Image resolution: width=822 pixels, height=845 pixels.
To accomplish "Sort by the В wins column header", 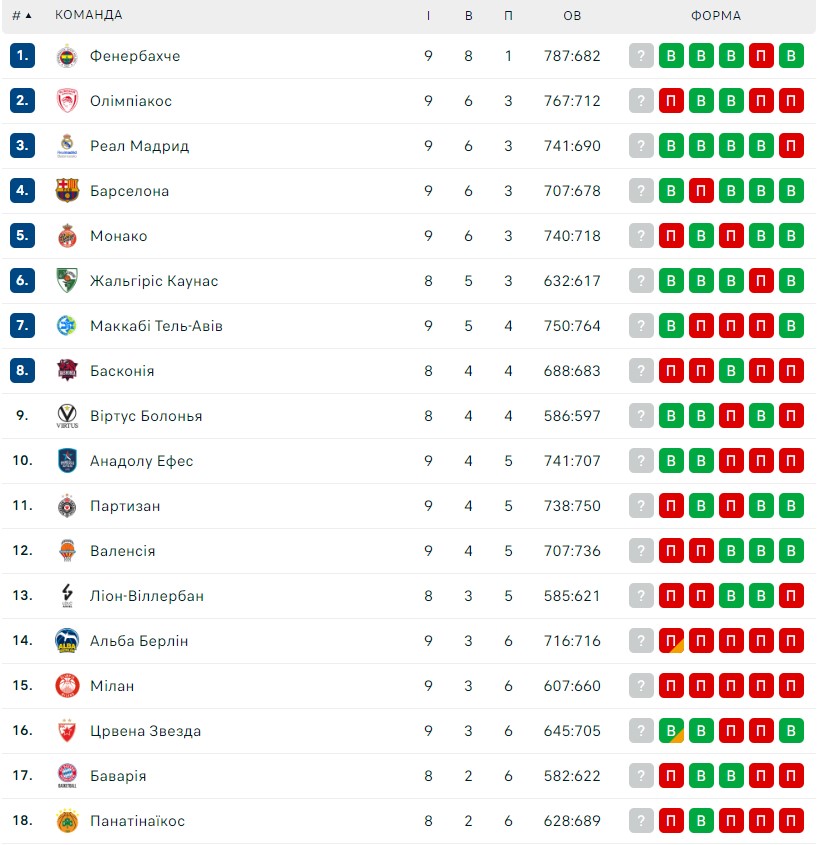I will coord(468,16).
